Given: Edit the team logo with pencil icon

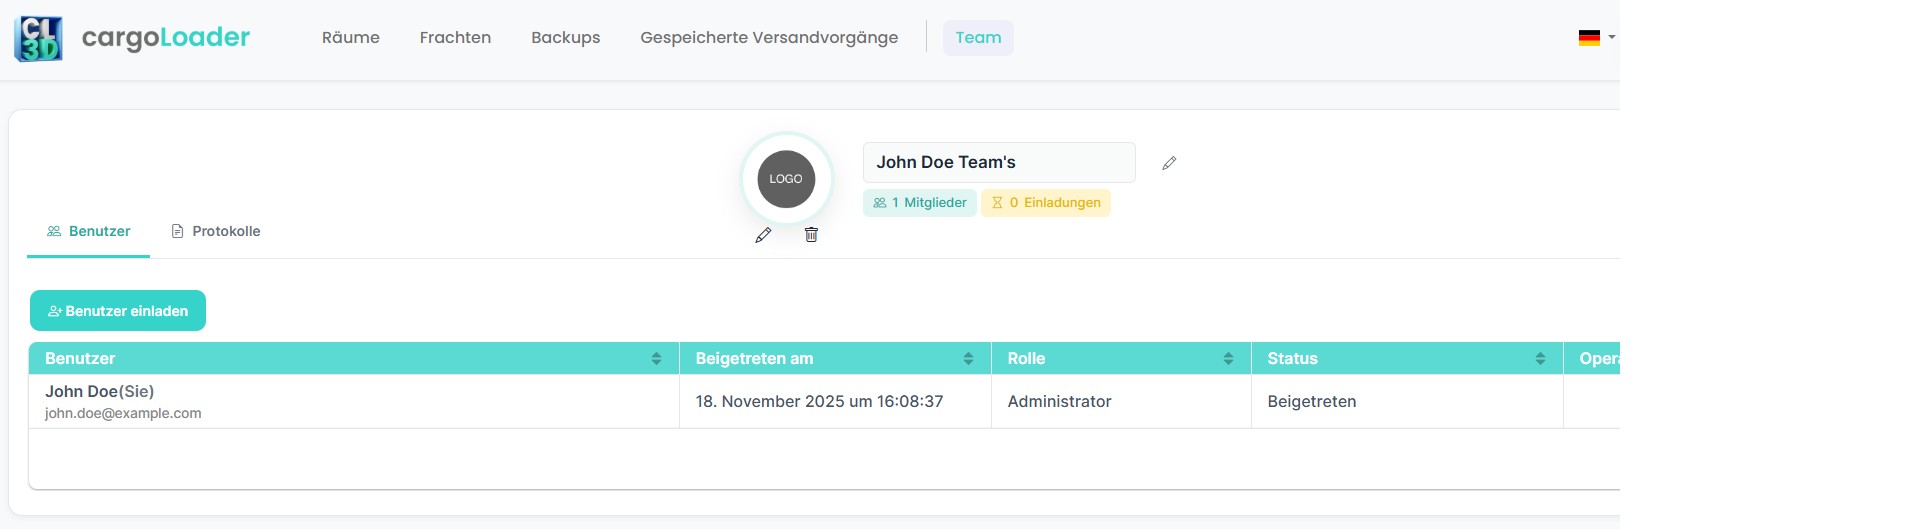Looking at the screenshot, I should click(x=763, y=235).
